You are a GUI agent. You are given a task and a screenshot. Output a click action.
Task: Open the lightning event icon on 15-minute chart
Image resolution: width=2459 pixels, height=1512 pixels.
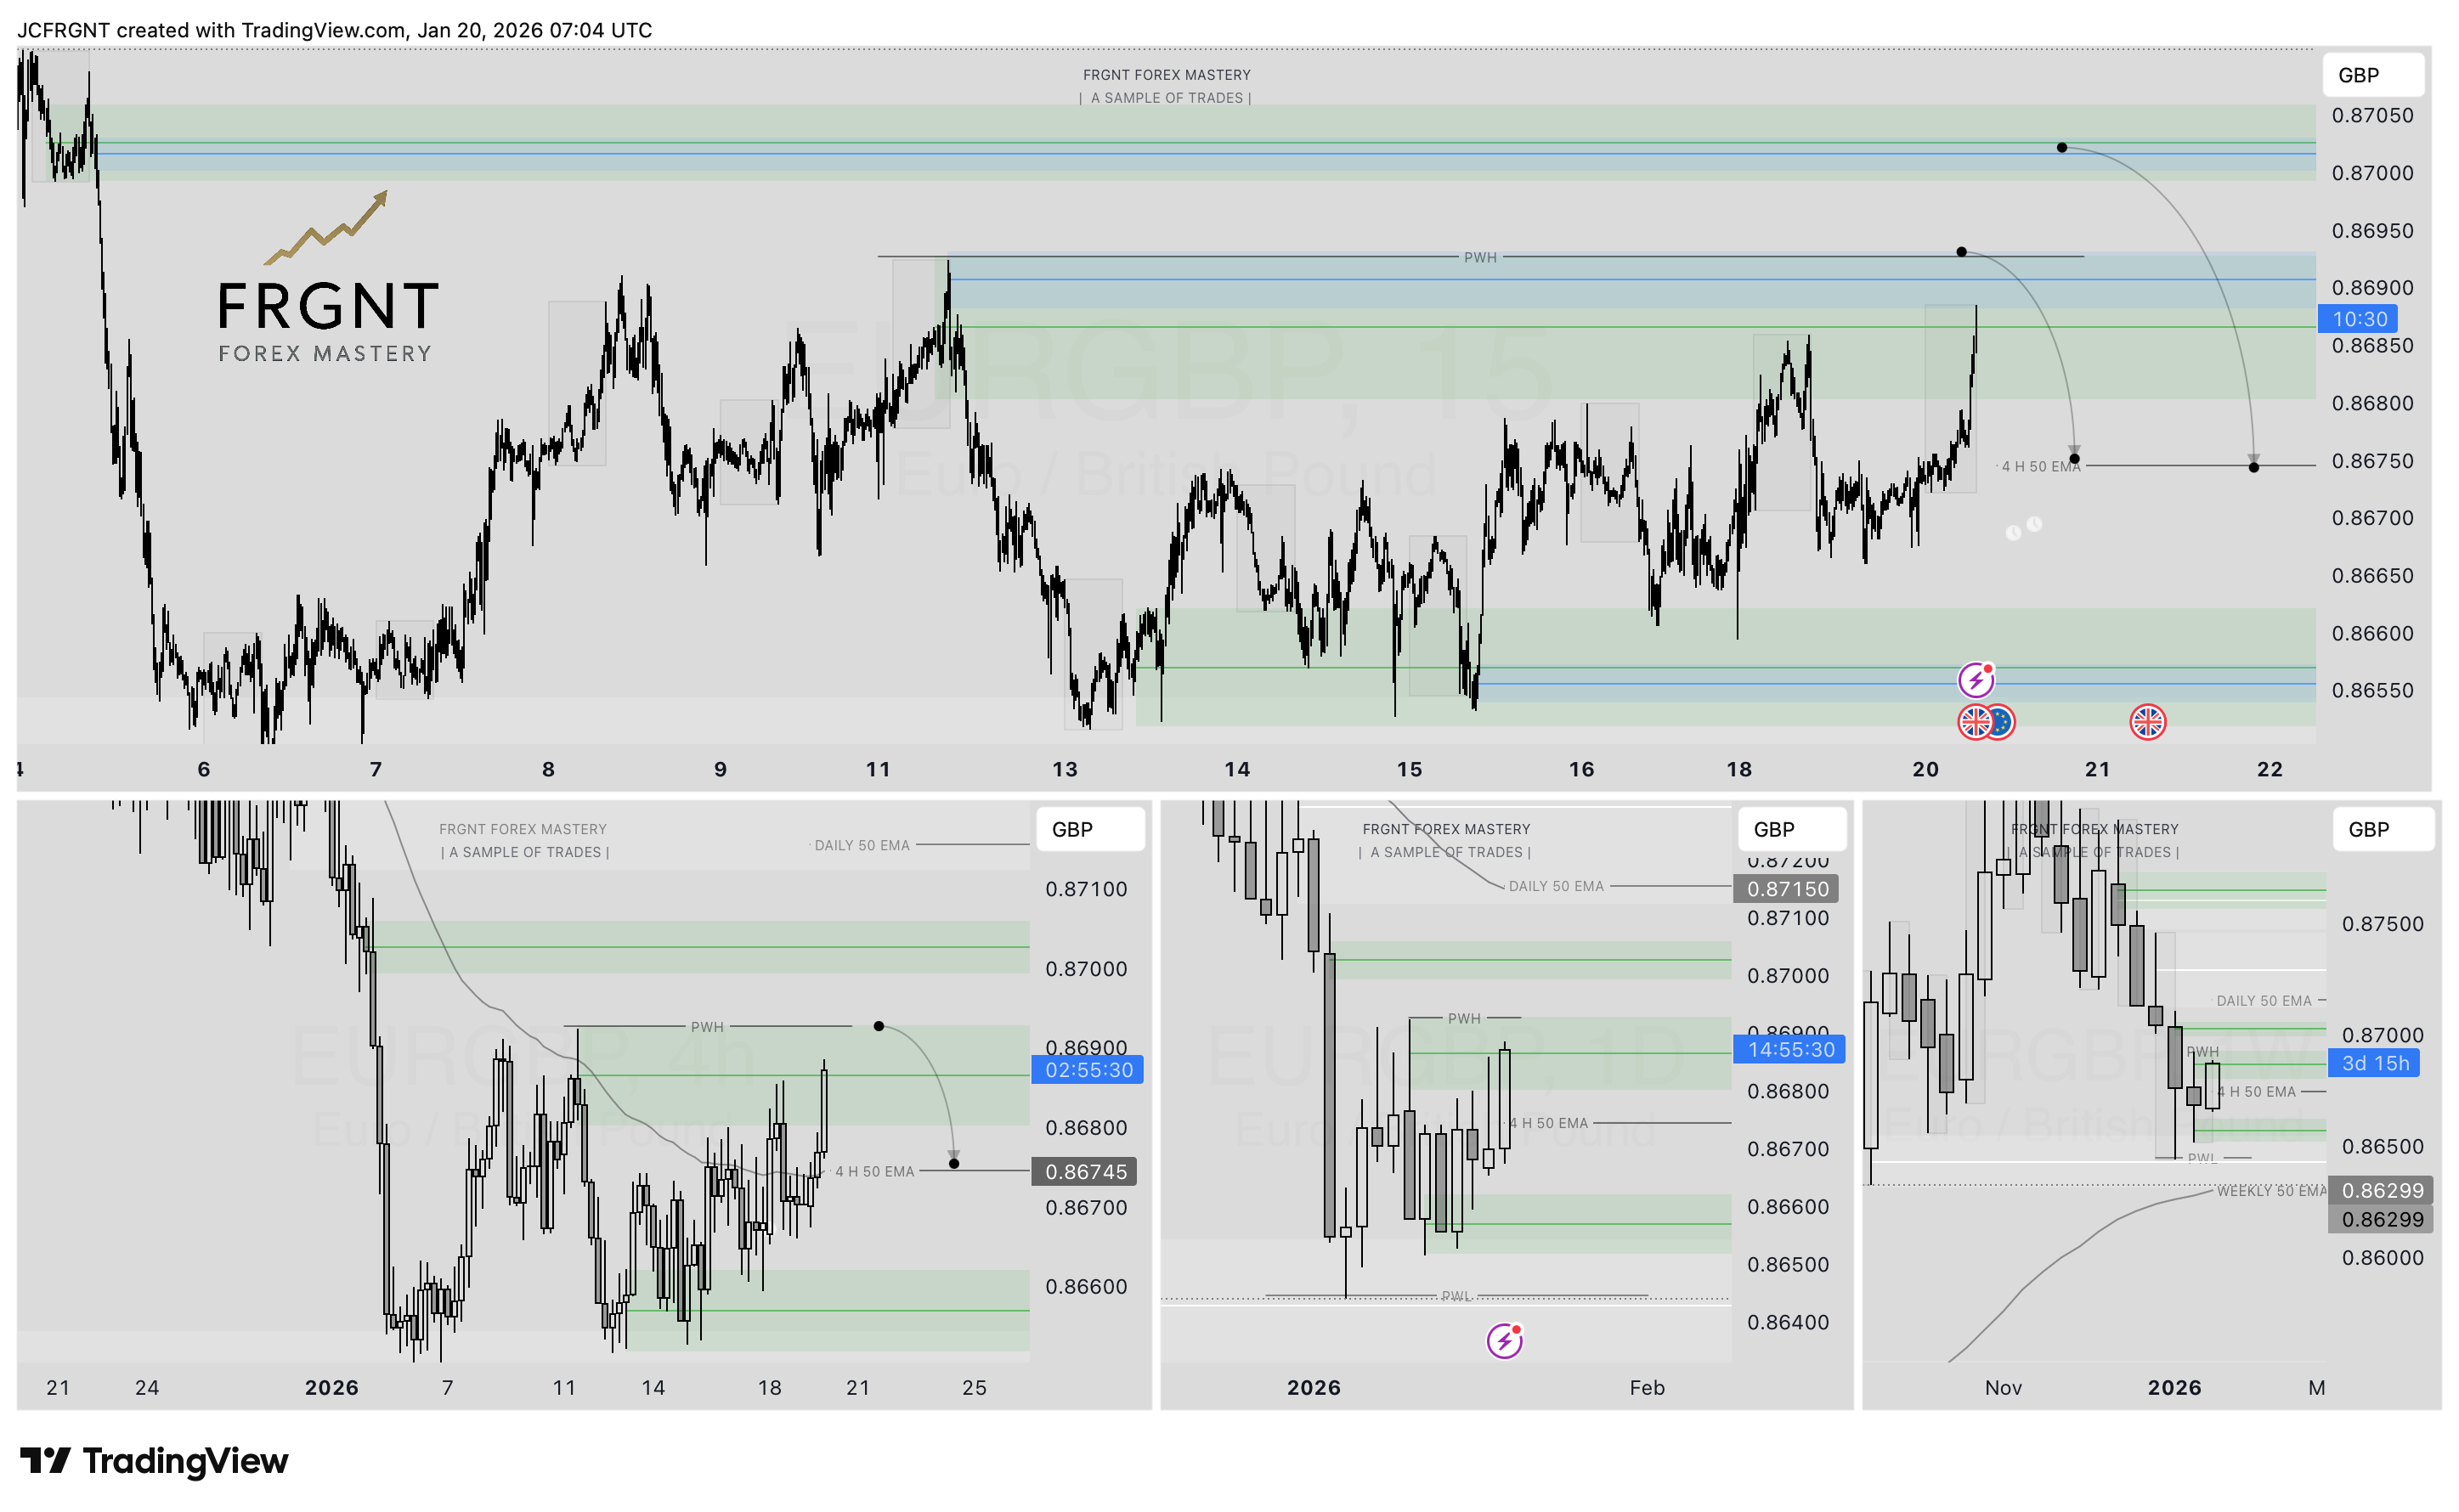(1975, 680)
